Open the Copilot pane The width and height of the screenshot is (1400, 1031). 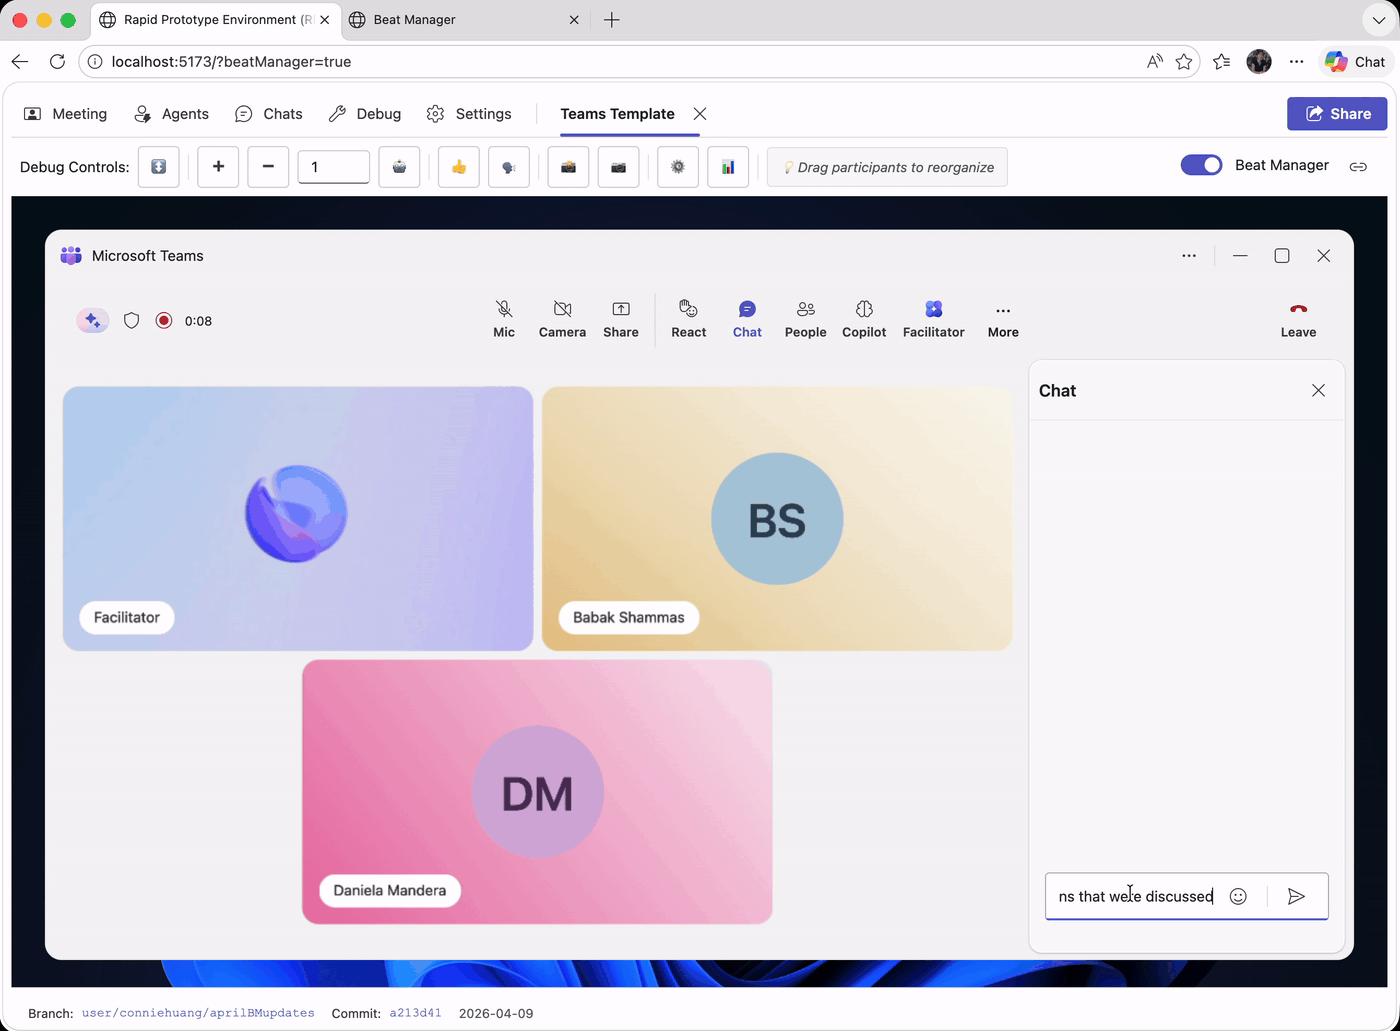864,319
